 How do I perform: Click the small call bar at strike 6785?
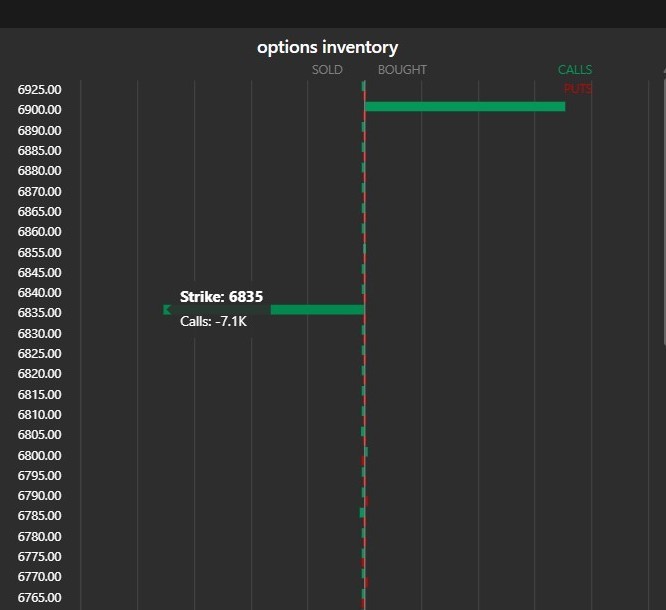click(362, 513)
